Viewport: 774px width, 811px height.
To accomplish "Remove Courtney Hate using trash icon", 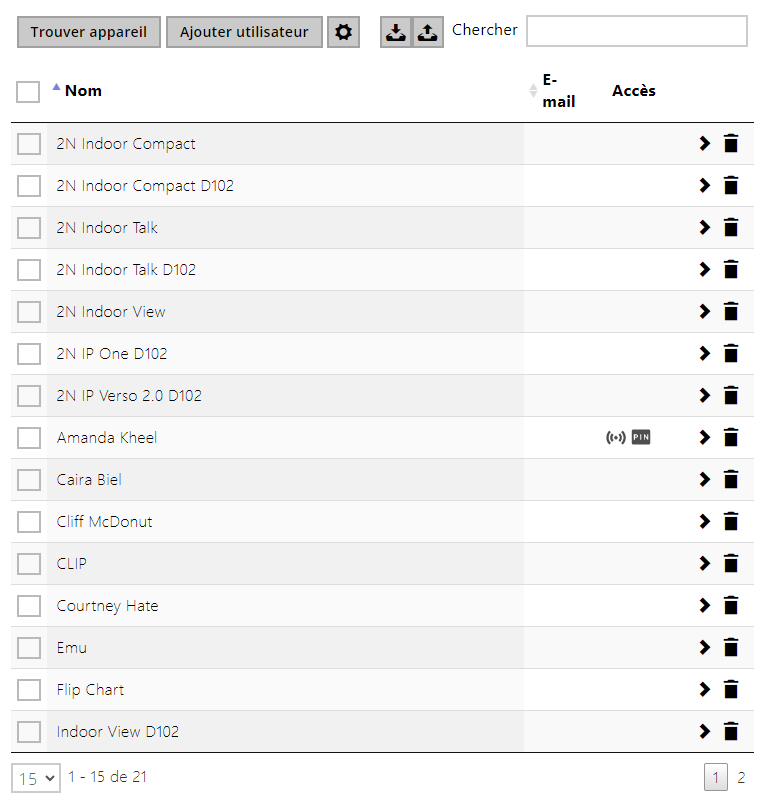I will pyautogui.click(x=731, y=605).
